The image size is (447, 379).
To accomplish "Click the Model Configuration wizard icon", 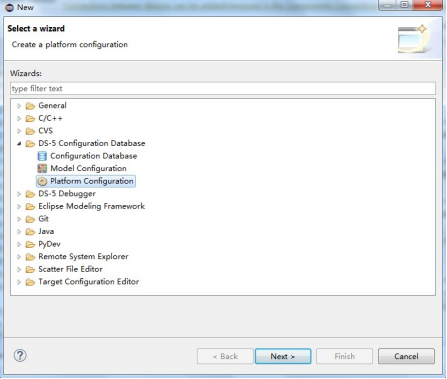I will point(42,169).
